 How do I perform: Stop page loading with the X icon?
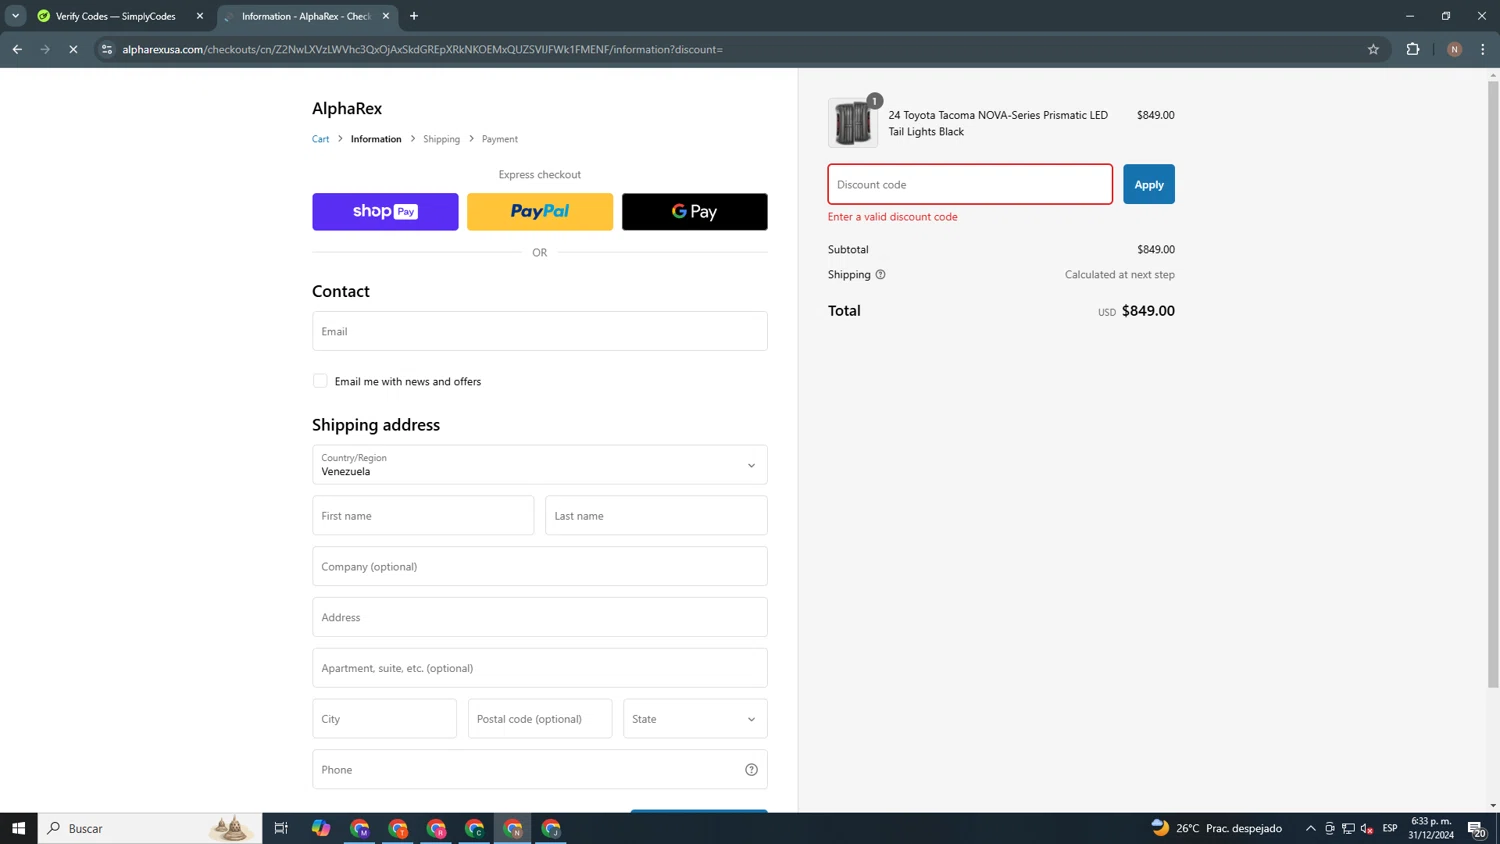73,49
